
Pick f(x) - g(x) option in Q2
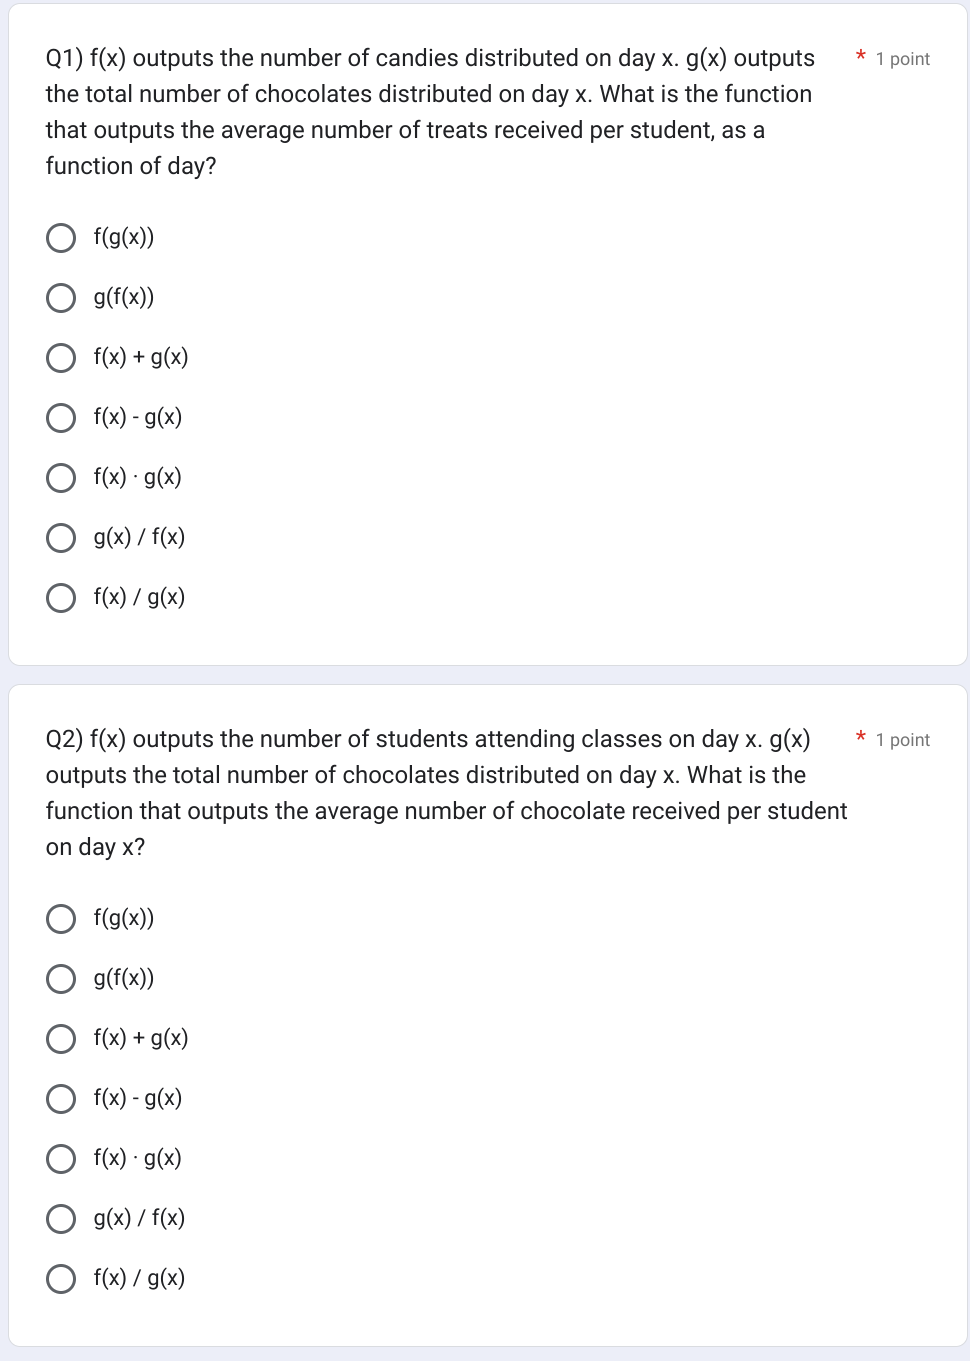coord(61,1098)
